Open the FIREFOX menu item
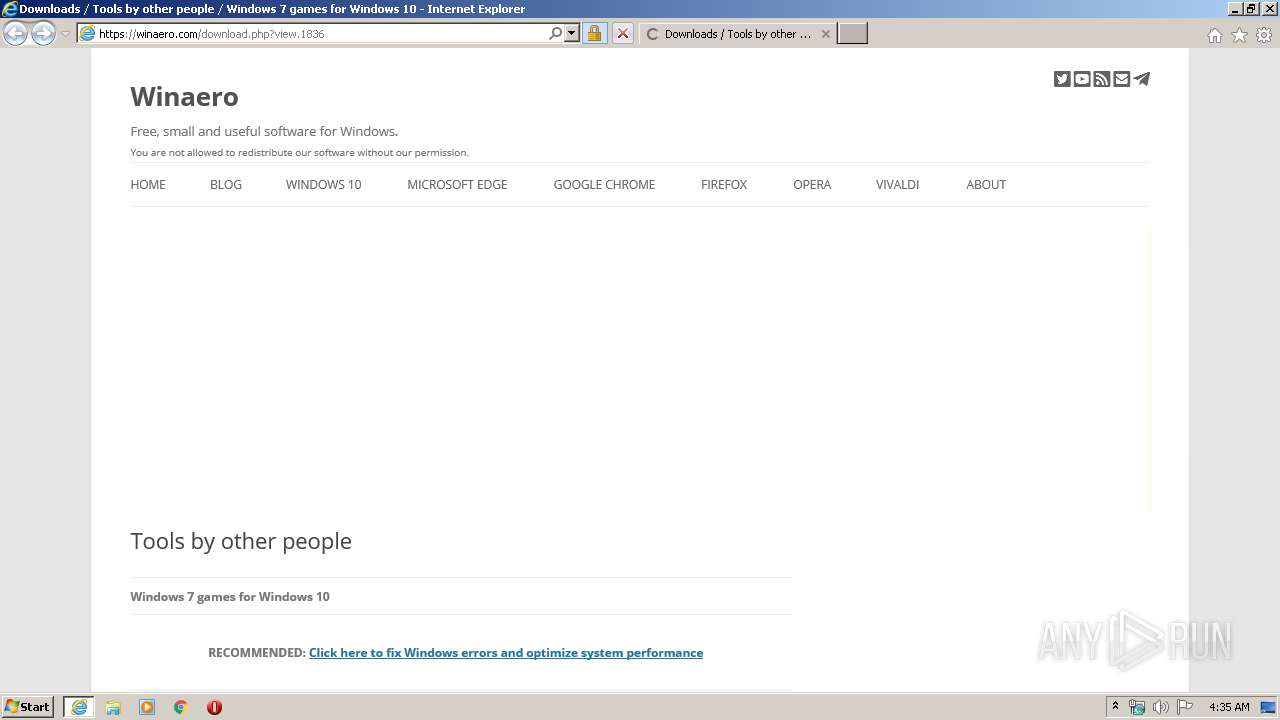 click(724, 184)
